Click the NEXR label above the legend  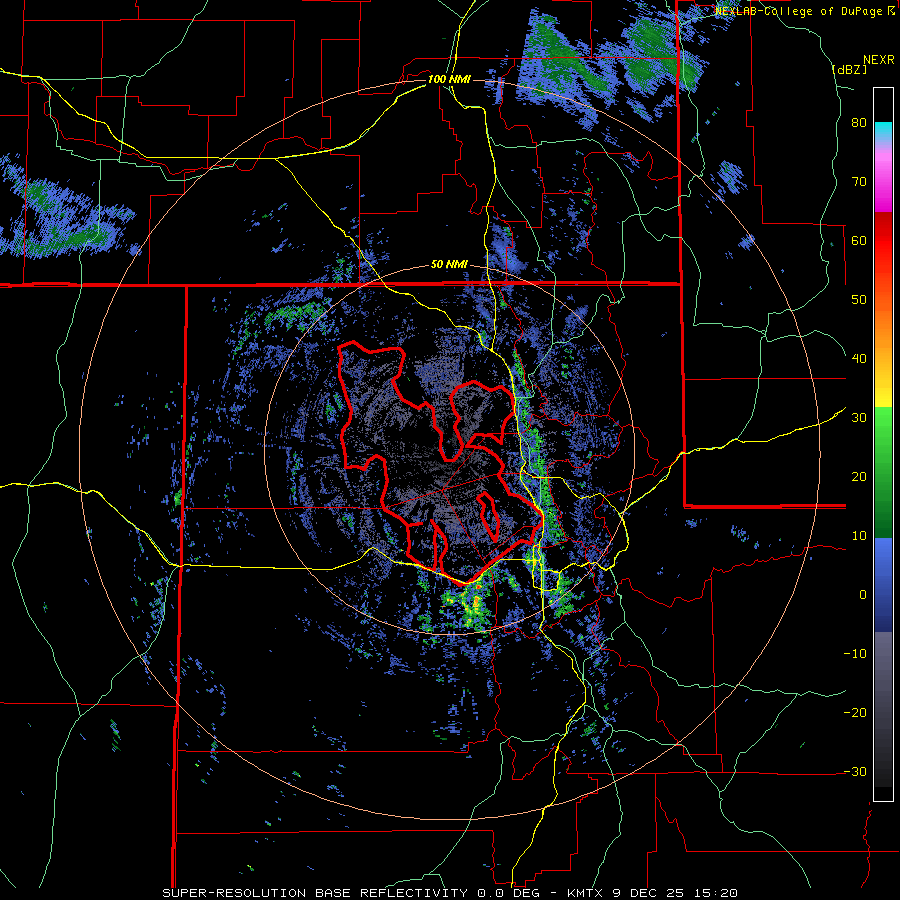[878, 59]
